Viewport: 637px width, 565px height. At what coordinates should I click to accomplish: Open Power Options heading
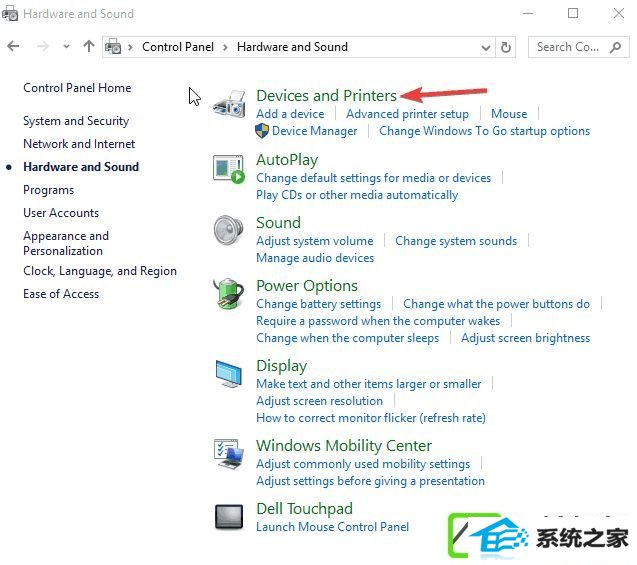pos(307,286)
